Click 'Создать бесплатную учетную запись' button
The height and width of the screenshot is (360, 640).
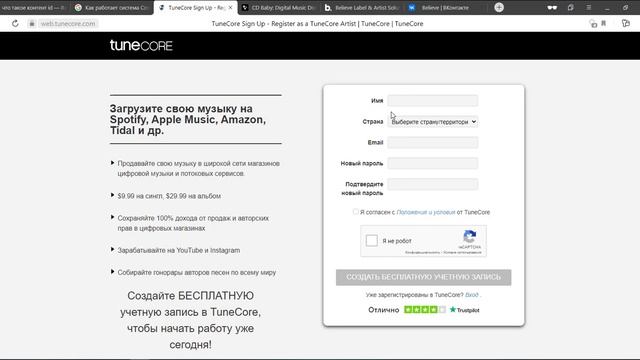click(423, 277)
